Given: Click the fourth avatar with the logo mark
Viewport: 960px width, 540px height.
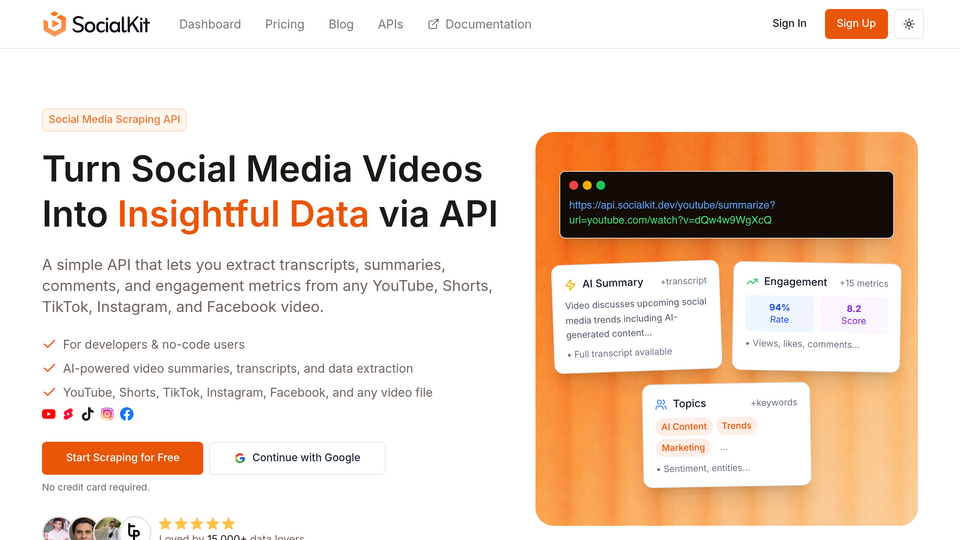Looking at the screenshot, I should click(135, 529).
